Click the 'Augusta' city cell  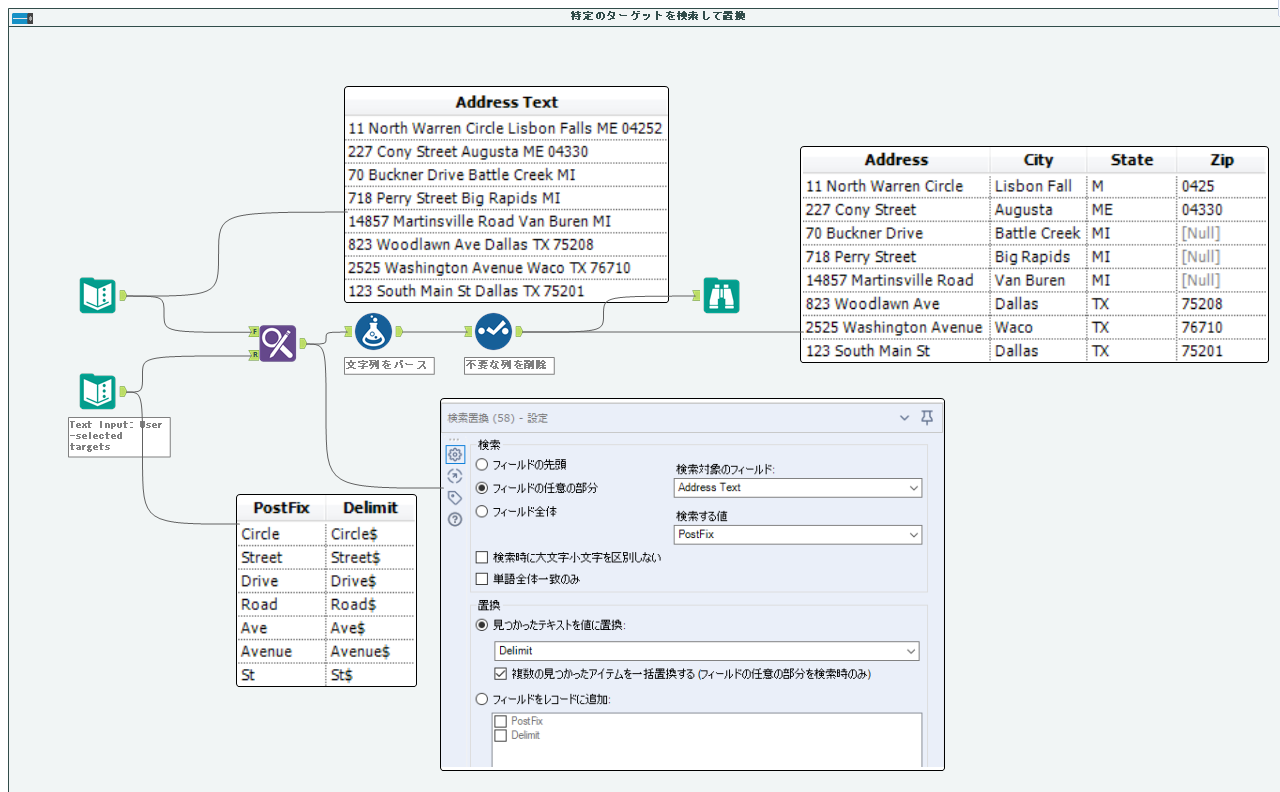tap(1038, 210)
